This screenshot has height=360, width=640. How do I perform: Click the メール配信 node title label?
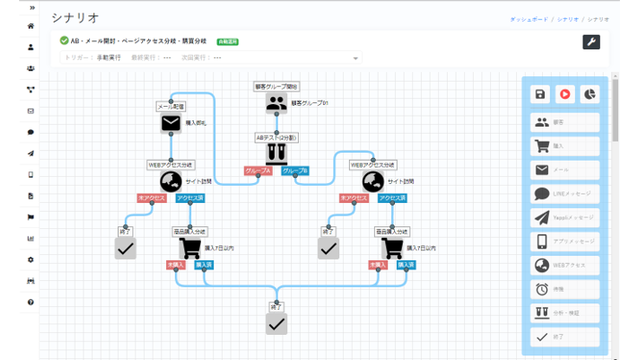point(171,107)
